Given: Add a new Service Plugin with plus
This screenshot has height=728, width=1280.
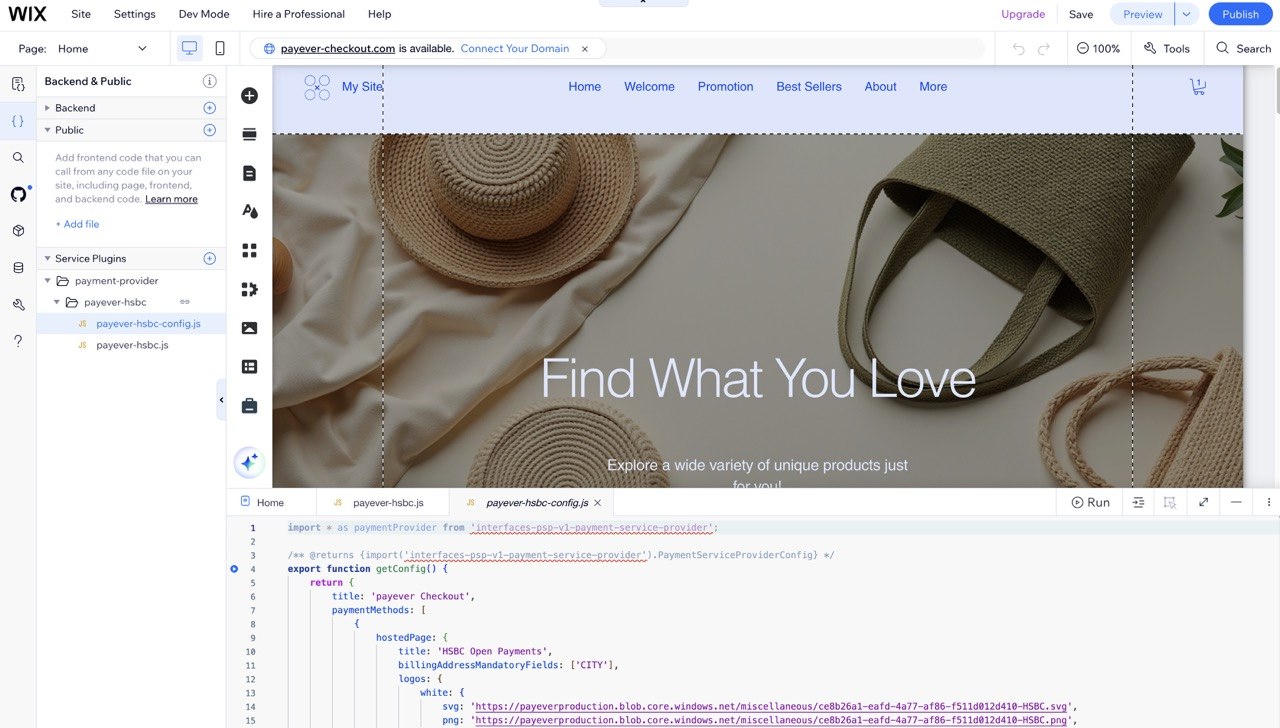Looking at the screenshot, I should coord(210,258).
